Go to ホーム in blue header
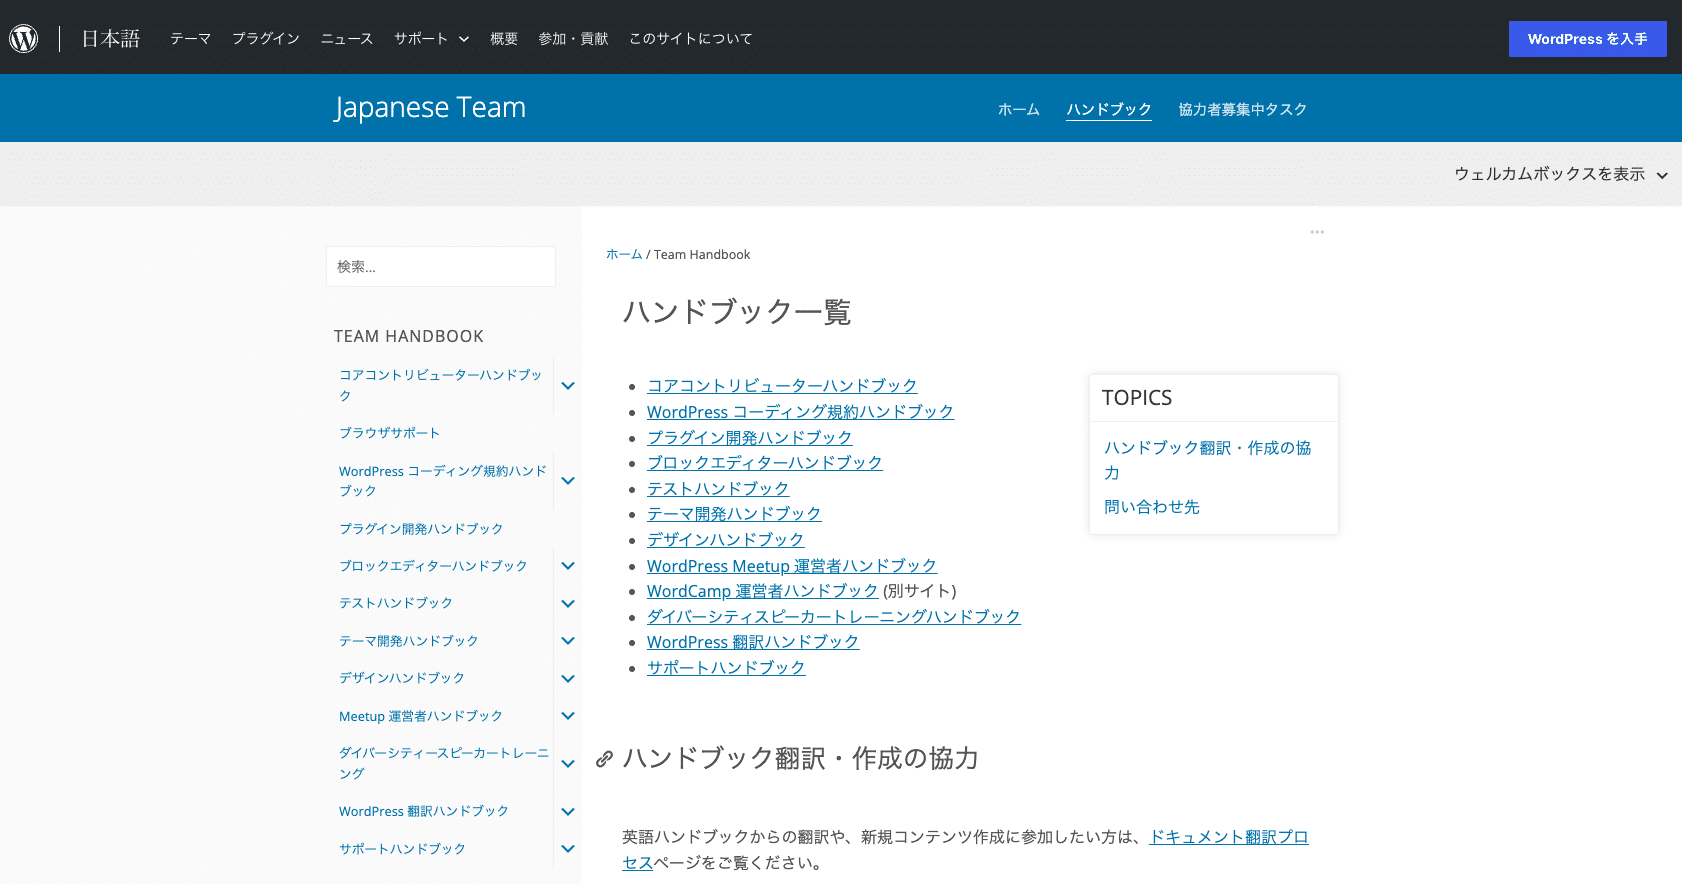The height and width of the screenshot is (884, 1682). pos(1019,109)
